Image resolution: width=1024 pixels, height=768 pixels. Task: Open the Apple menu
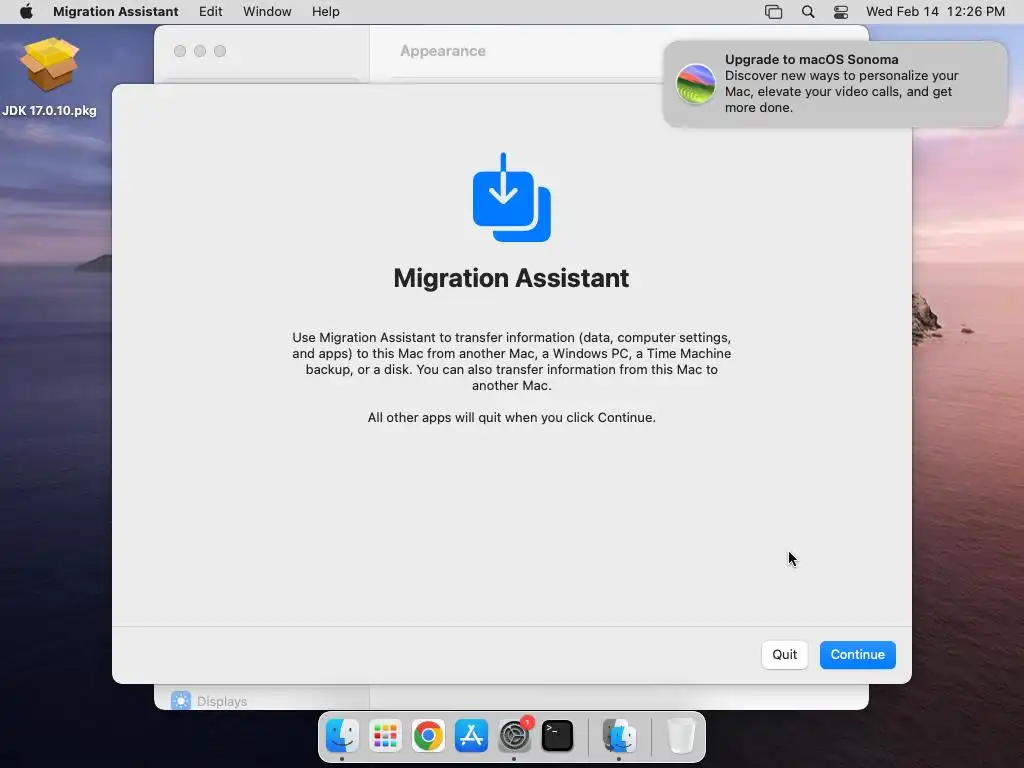click(x=26, y=11)
